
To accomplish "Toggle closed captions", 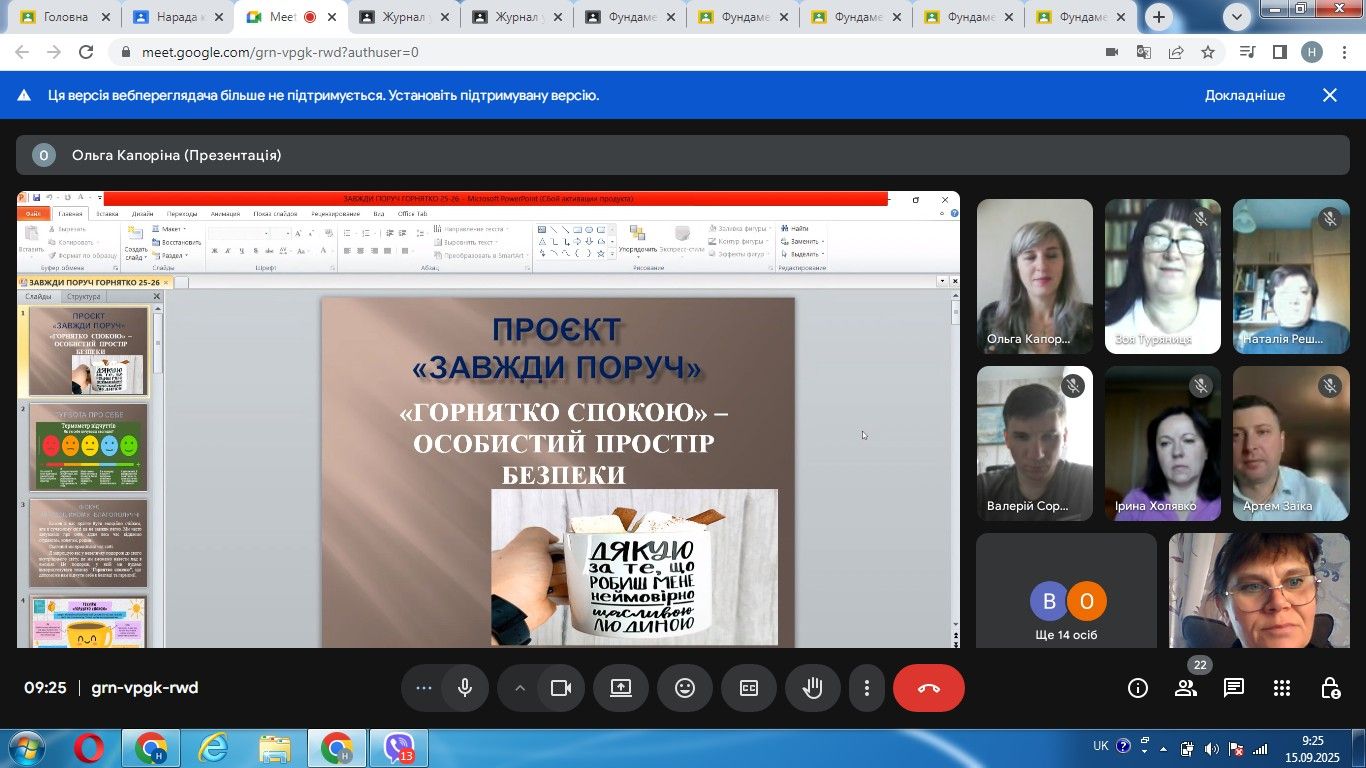I will (749, 688).
